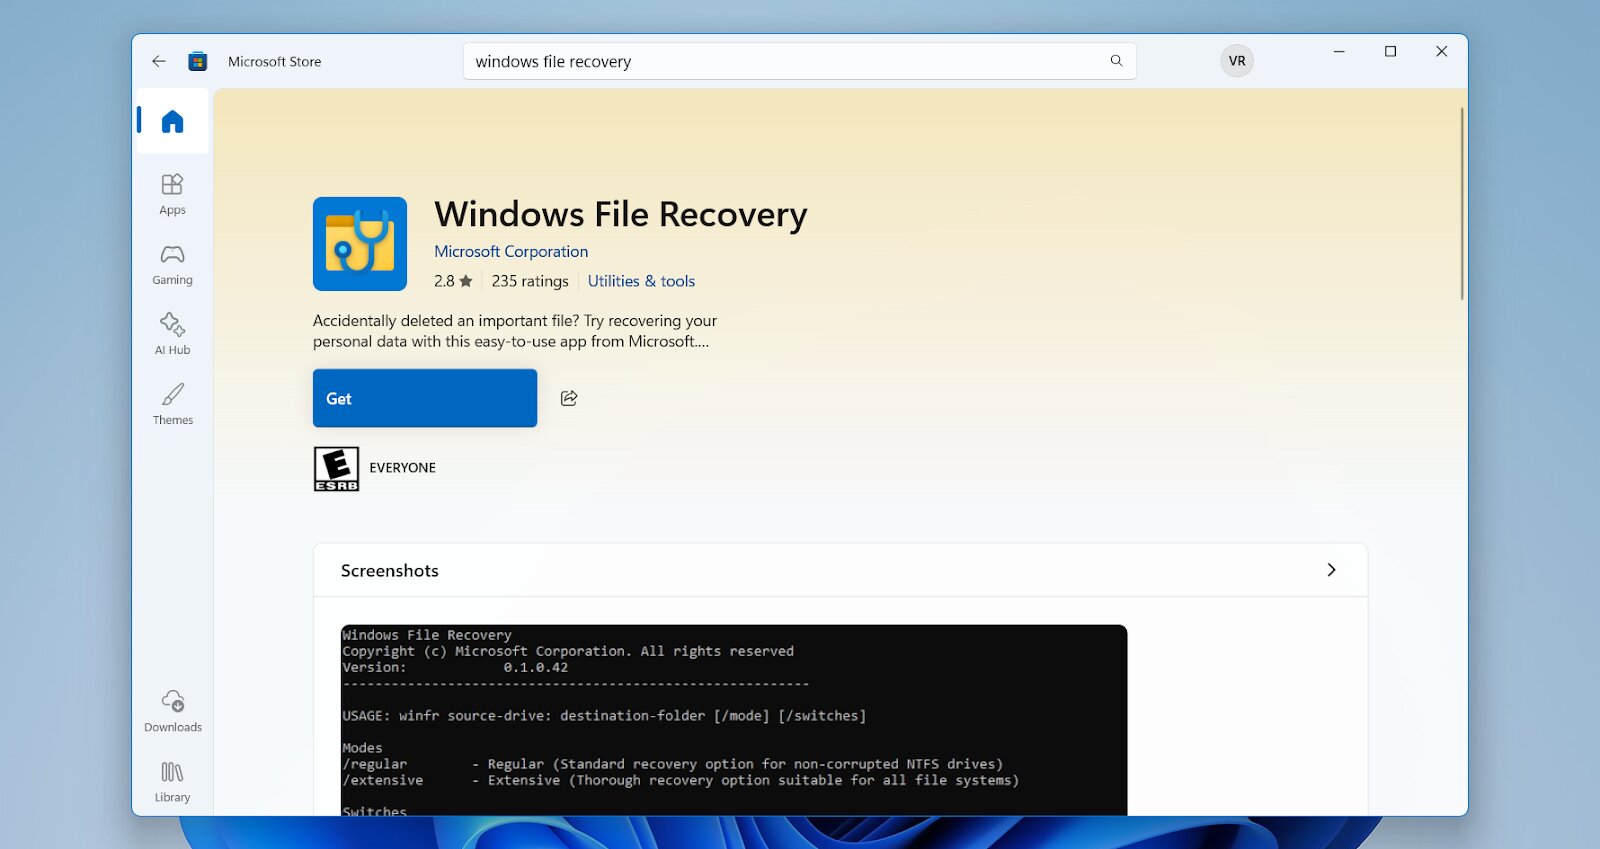Viewport: 1600px width, 849px height.
Task: Click the Windows File Recovery title
Action: pyautogui.click(x=621, y=215)
